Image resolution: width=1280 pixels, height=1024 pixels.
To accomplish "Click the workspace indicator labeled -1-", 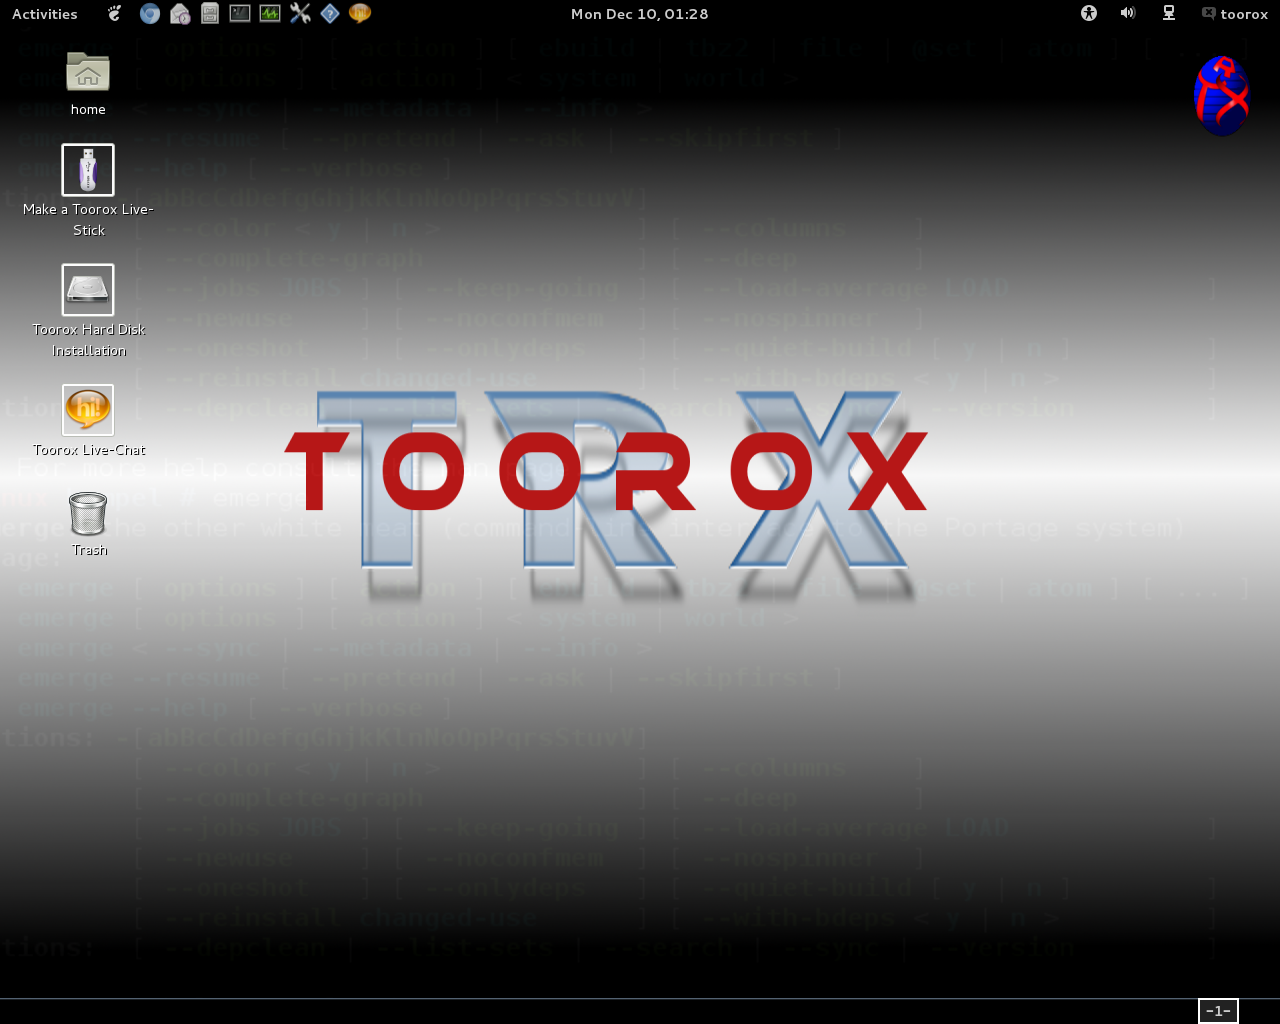I will click(x=1218, y=1011).
